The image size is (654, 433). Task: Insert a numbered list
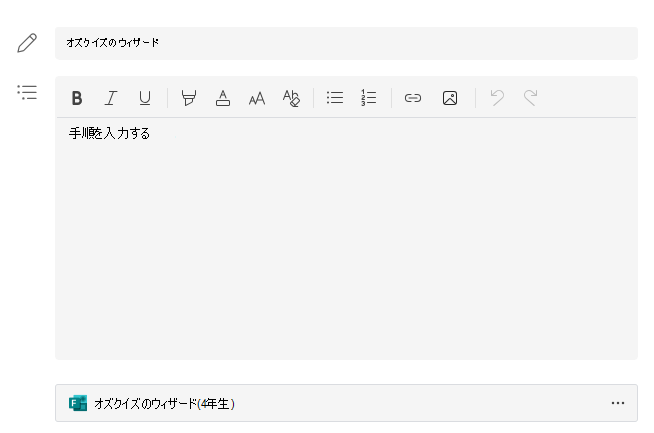(369, 98)
